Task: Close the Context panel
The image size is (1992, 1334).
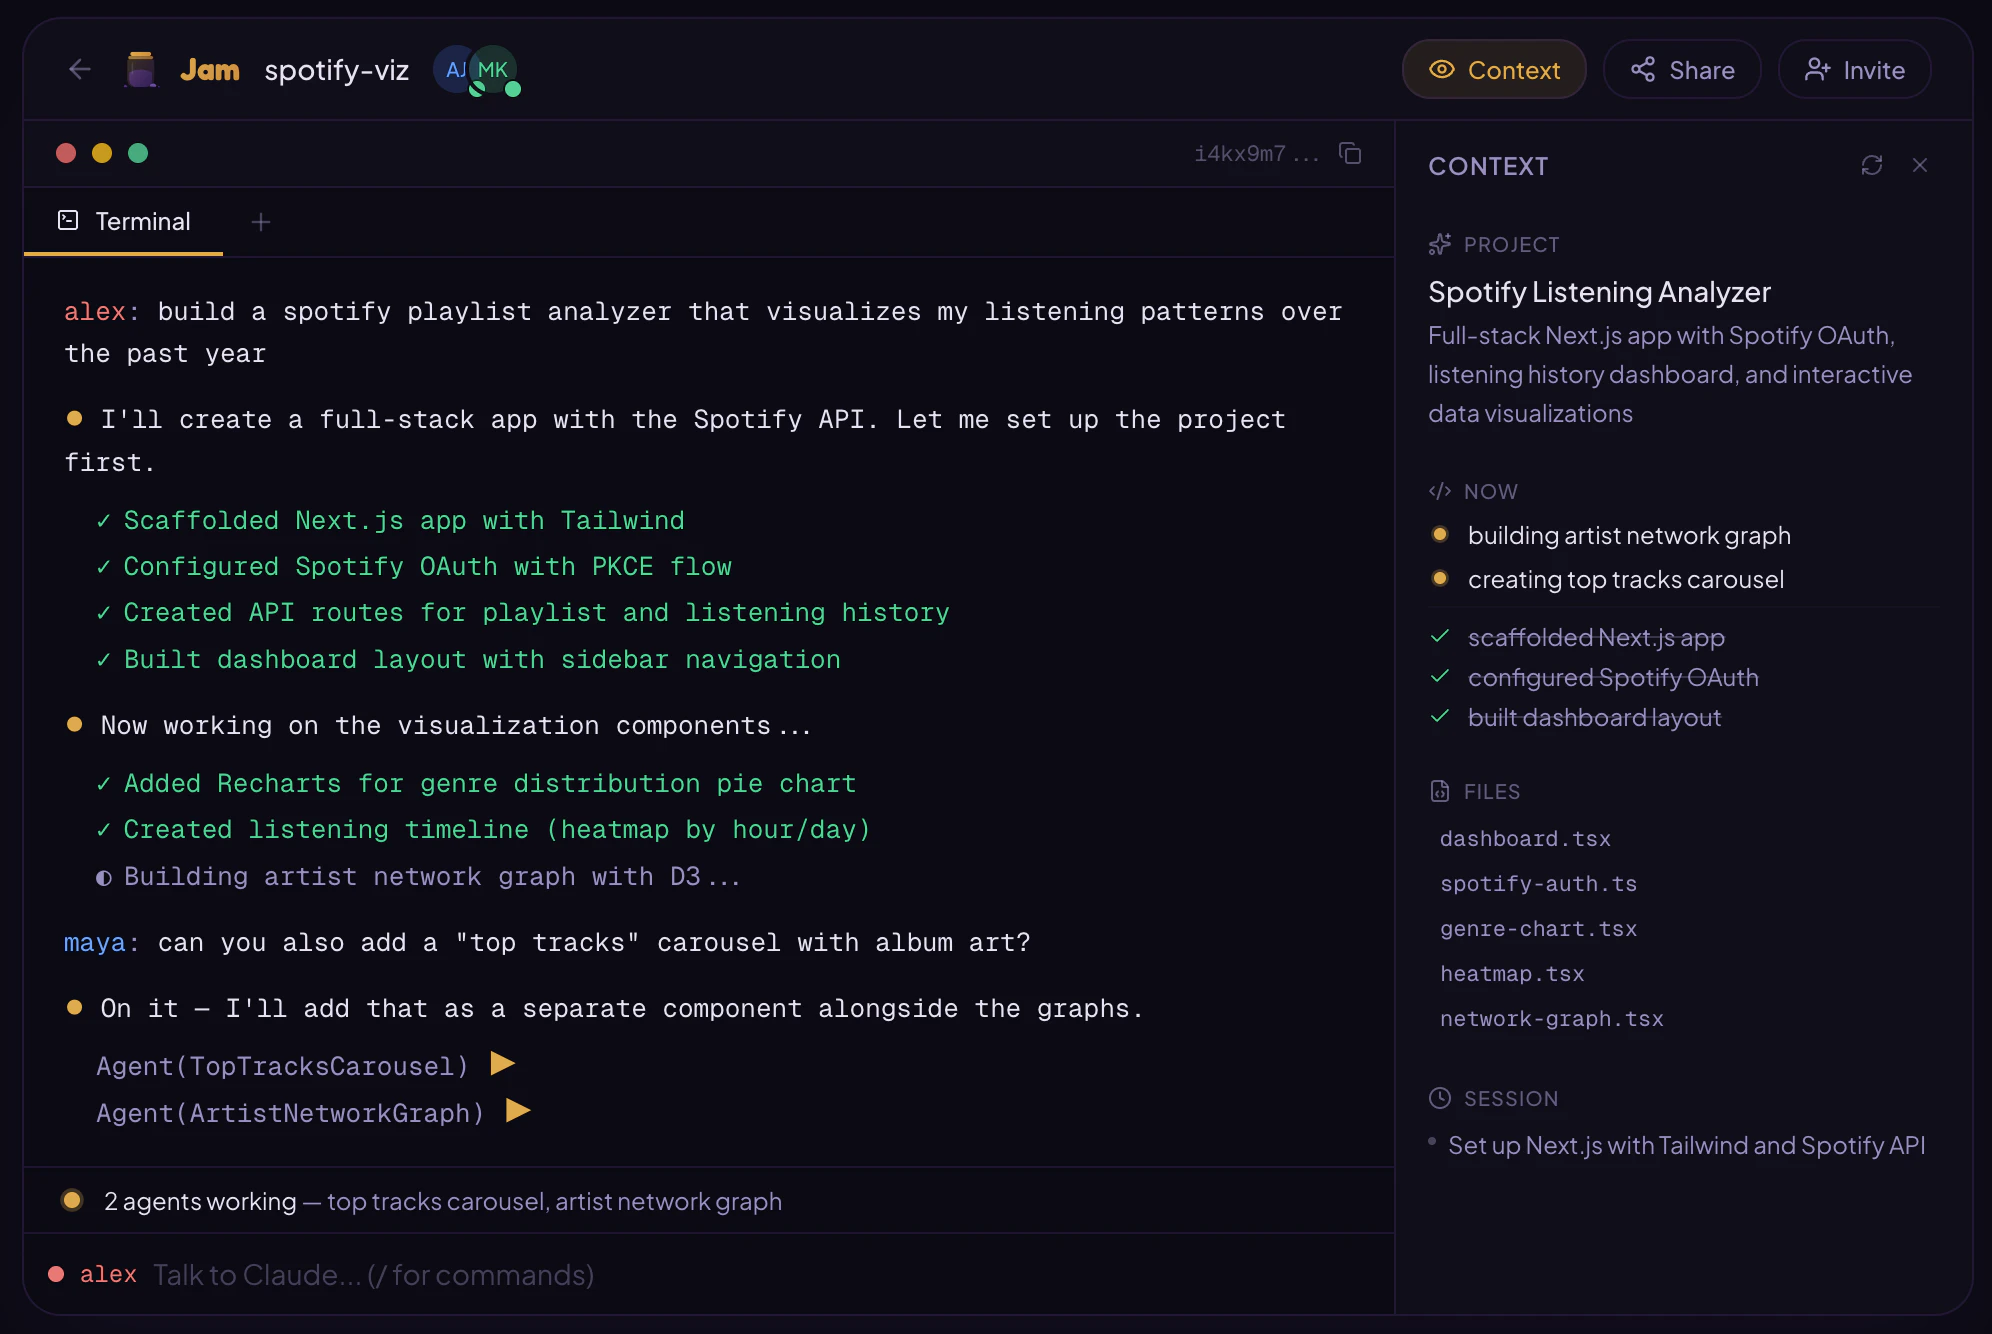Action: coord(1919,165)
